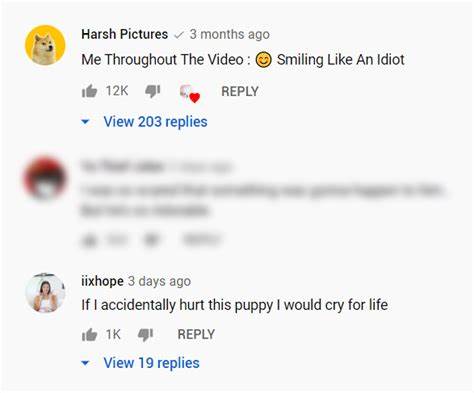Like the iixhope comment
Viewport: 474px width, 393px height.
coord(89,334)
